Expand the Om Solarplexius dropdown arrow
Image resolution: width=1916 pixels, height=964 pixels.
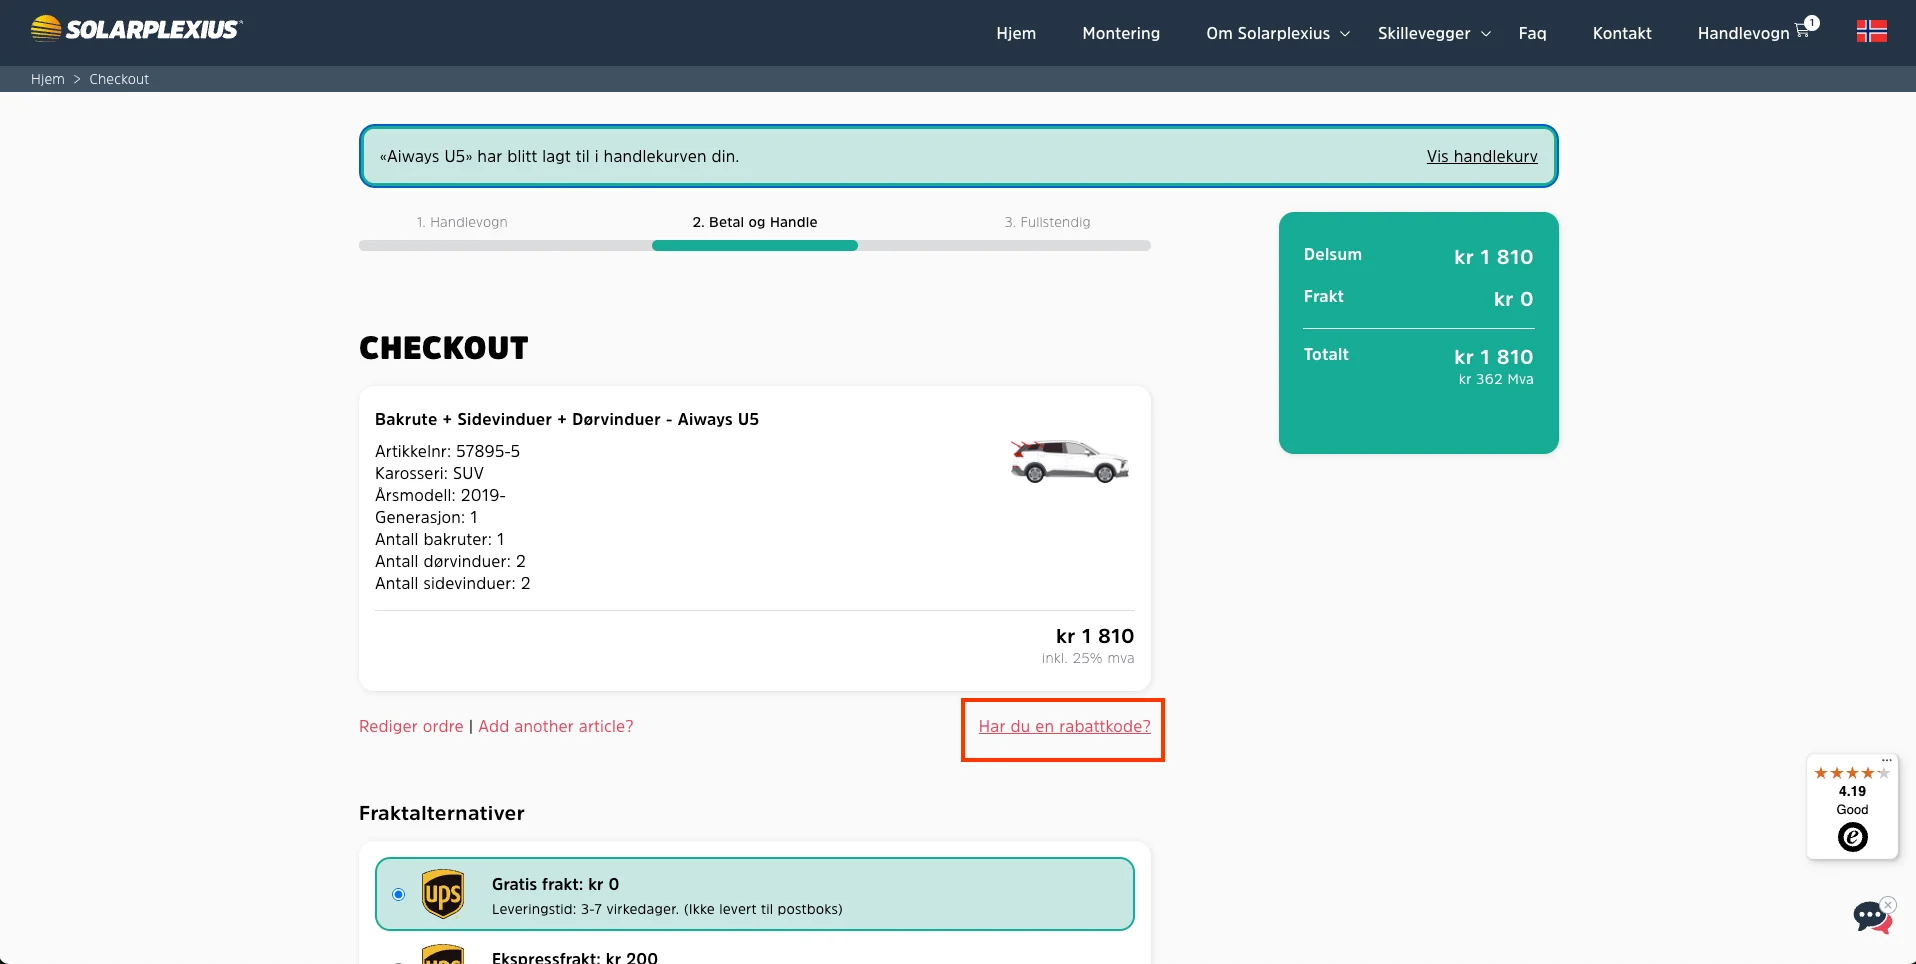pyautogui.click(x=1345, y=34)
